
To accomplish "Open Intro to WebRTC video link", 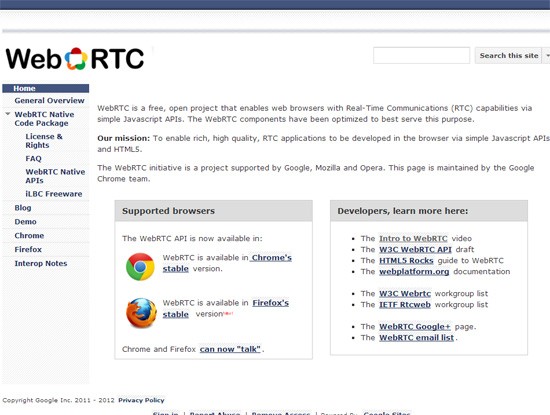I will 413,239.
